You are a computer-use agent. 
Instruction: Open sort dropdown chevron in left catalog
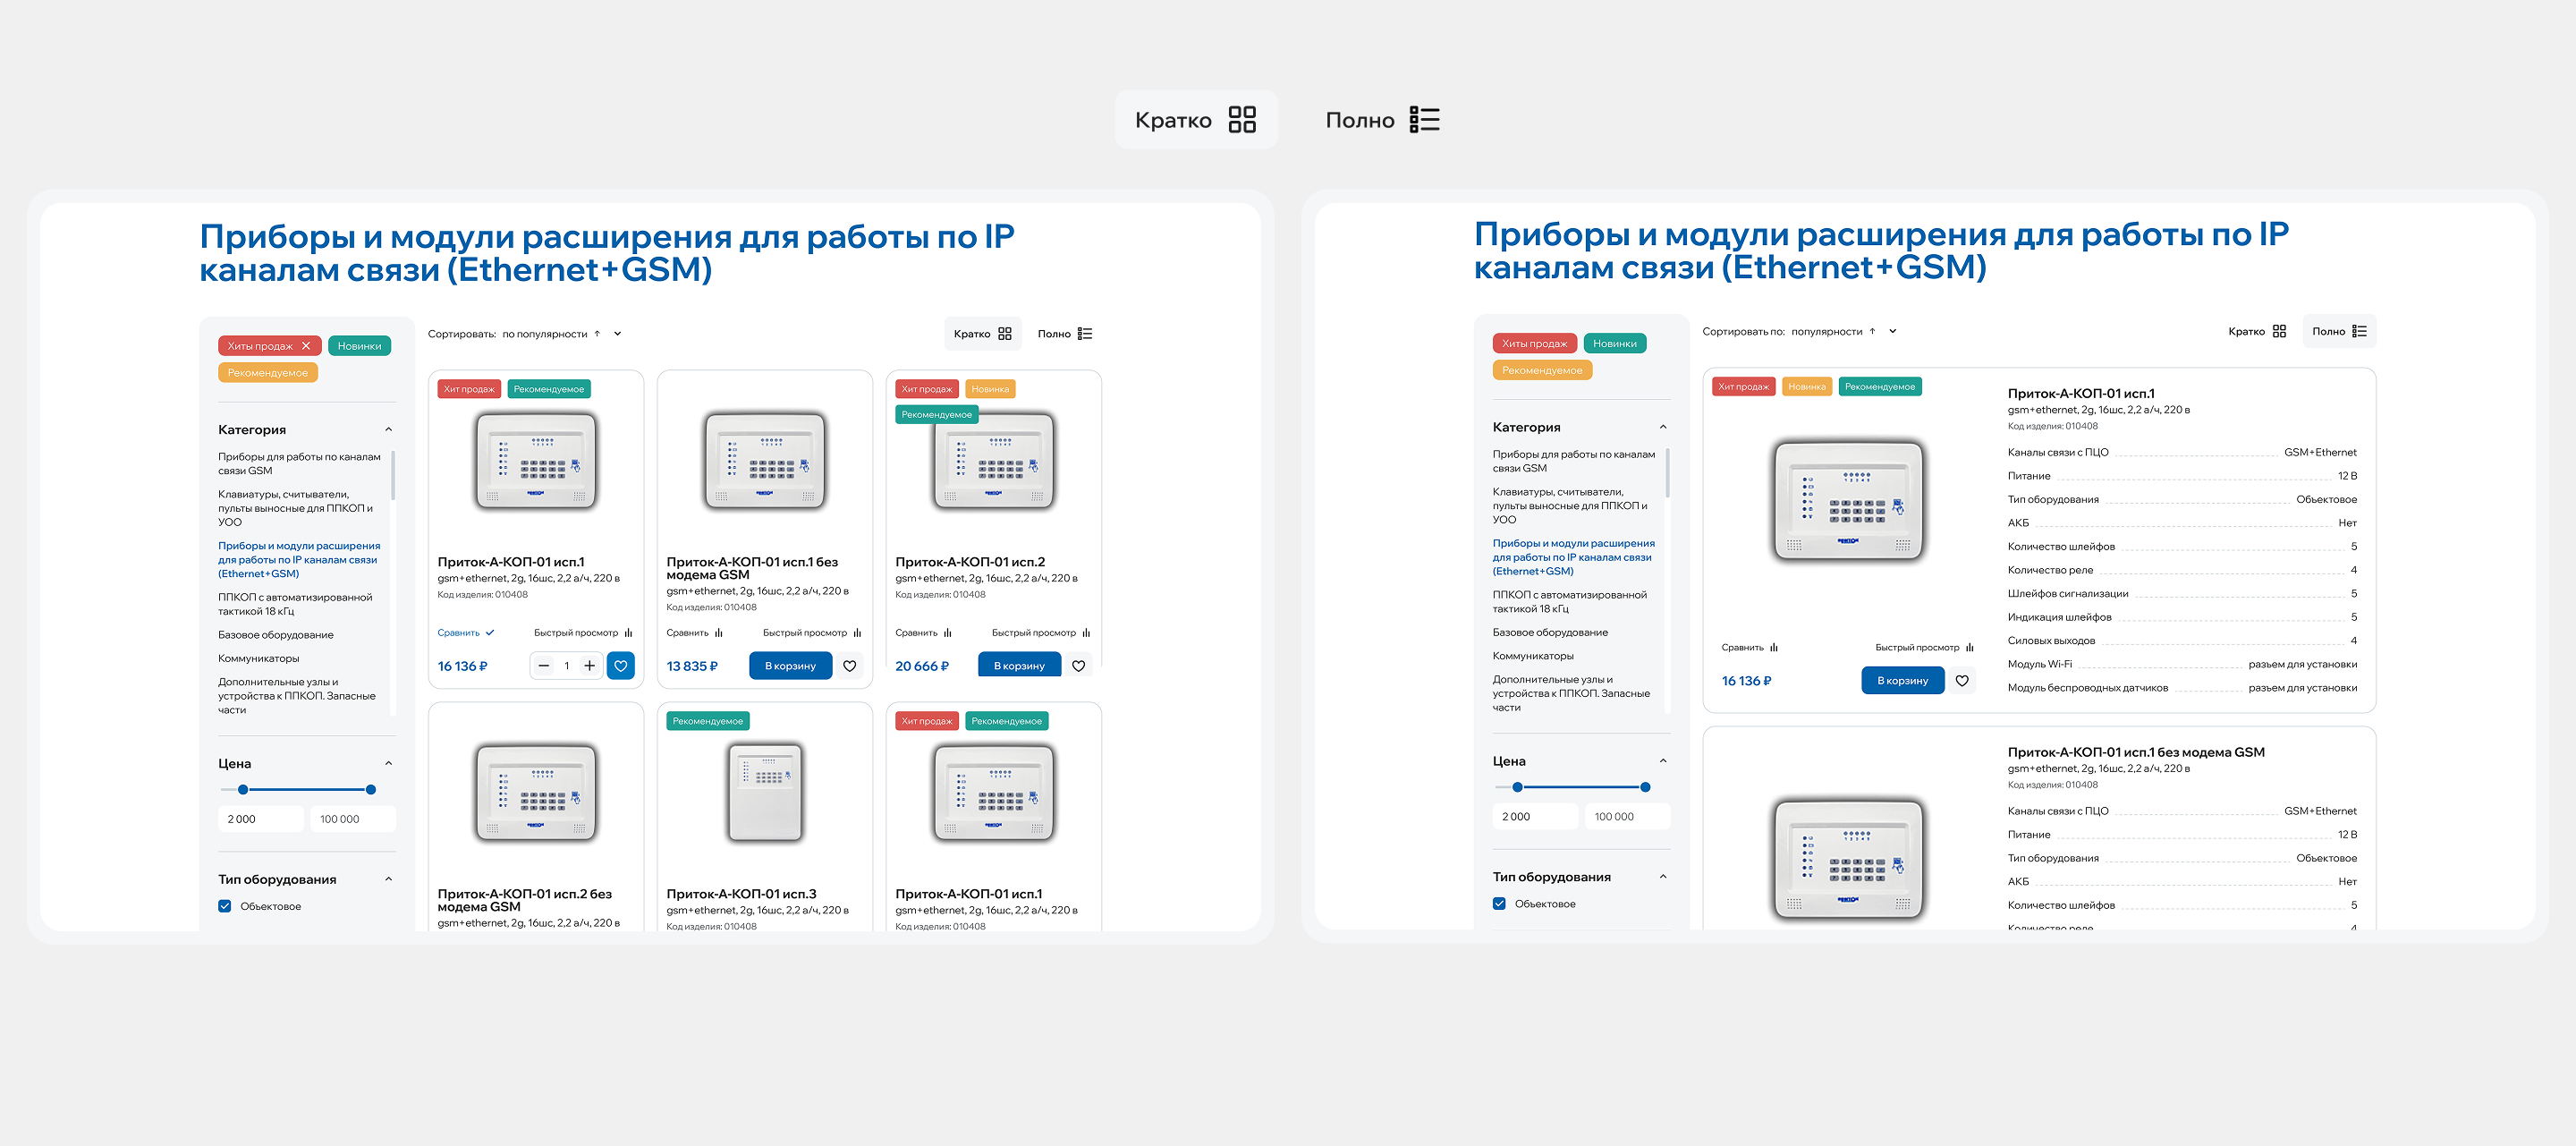pyautogui.click(x=618, y=334)
